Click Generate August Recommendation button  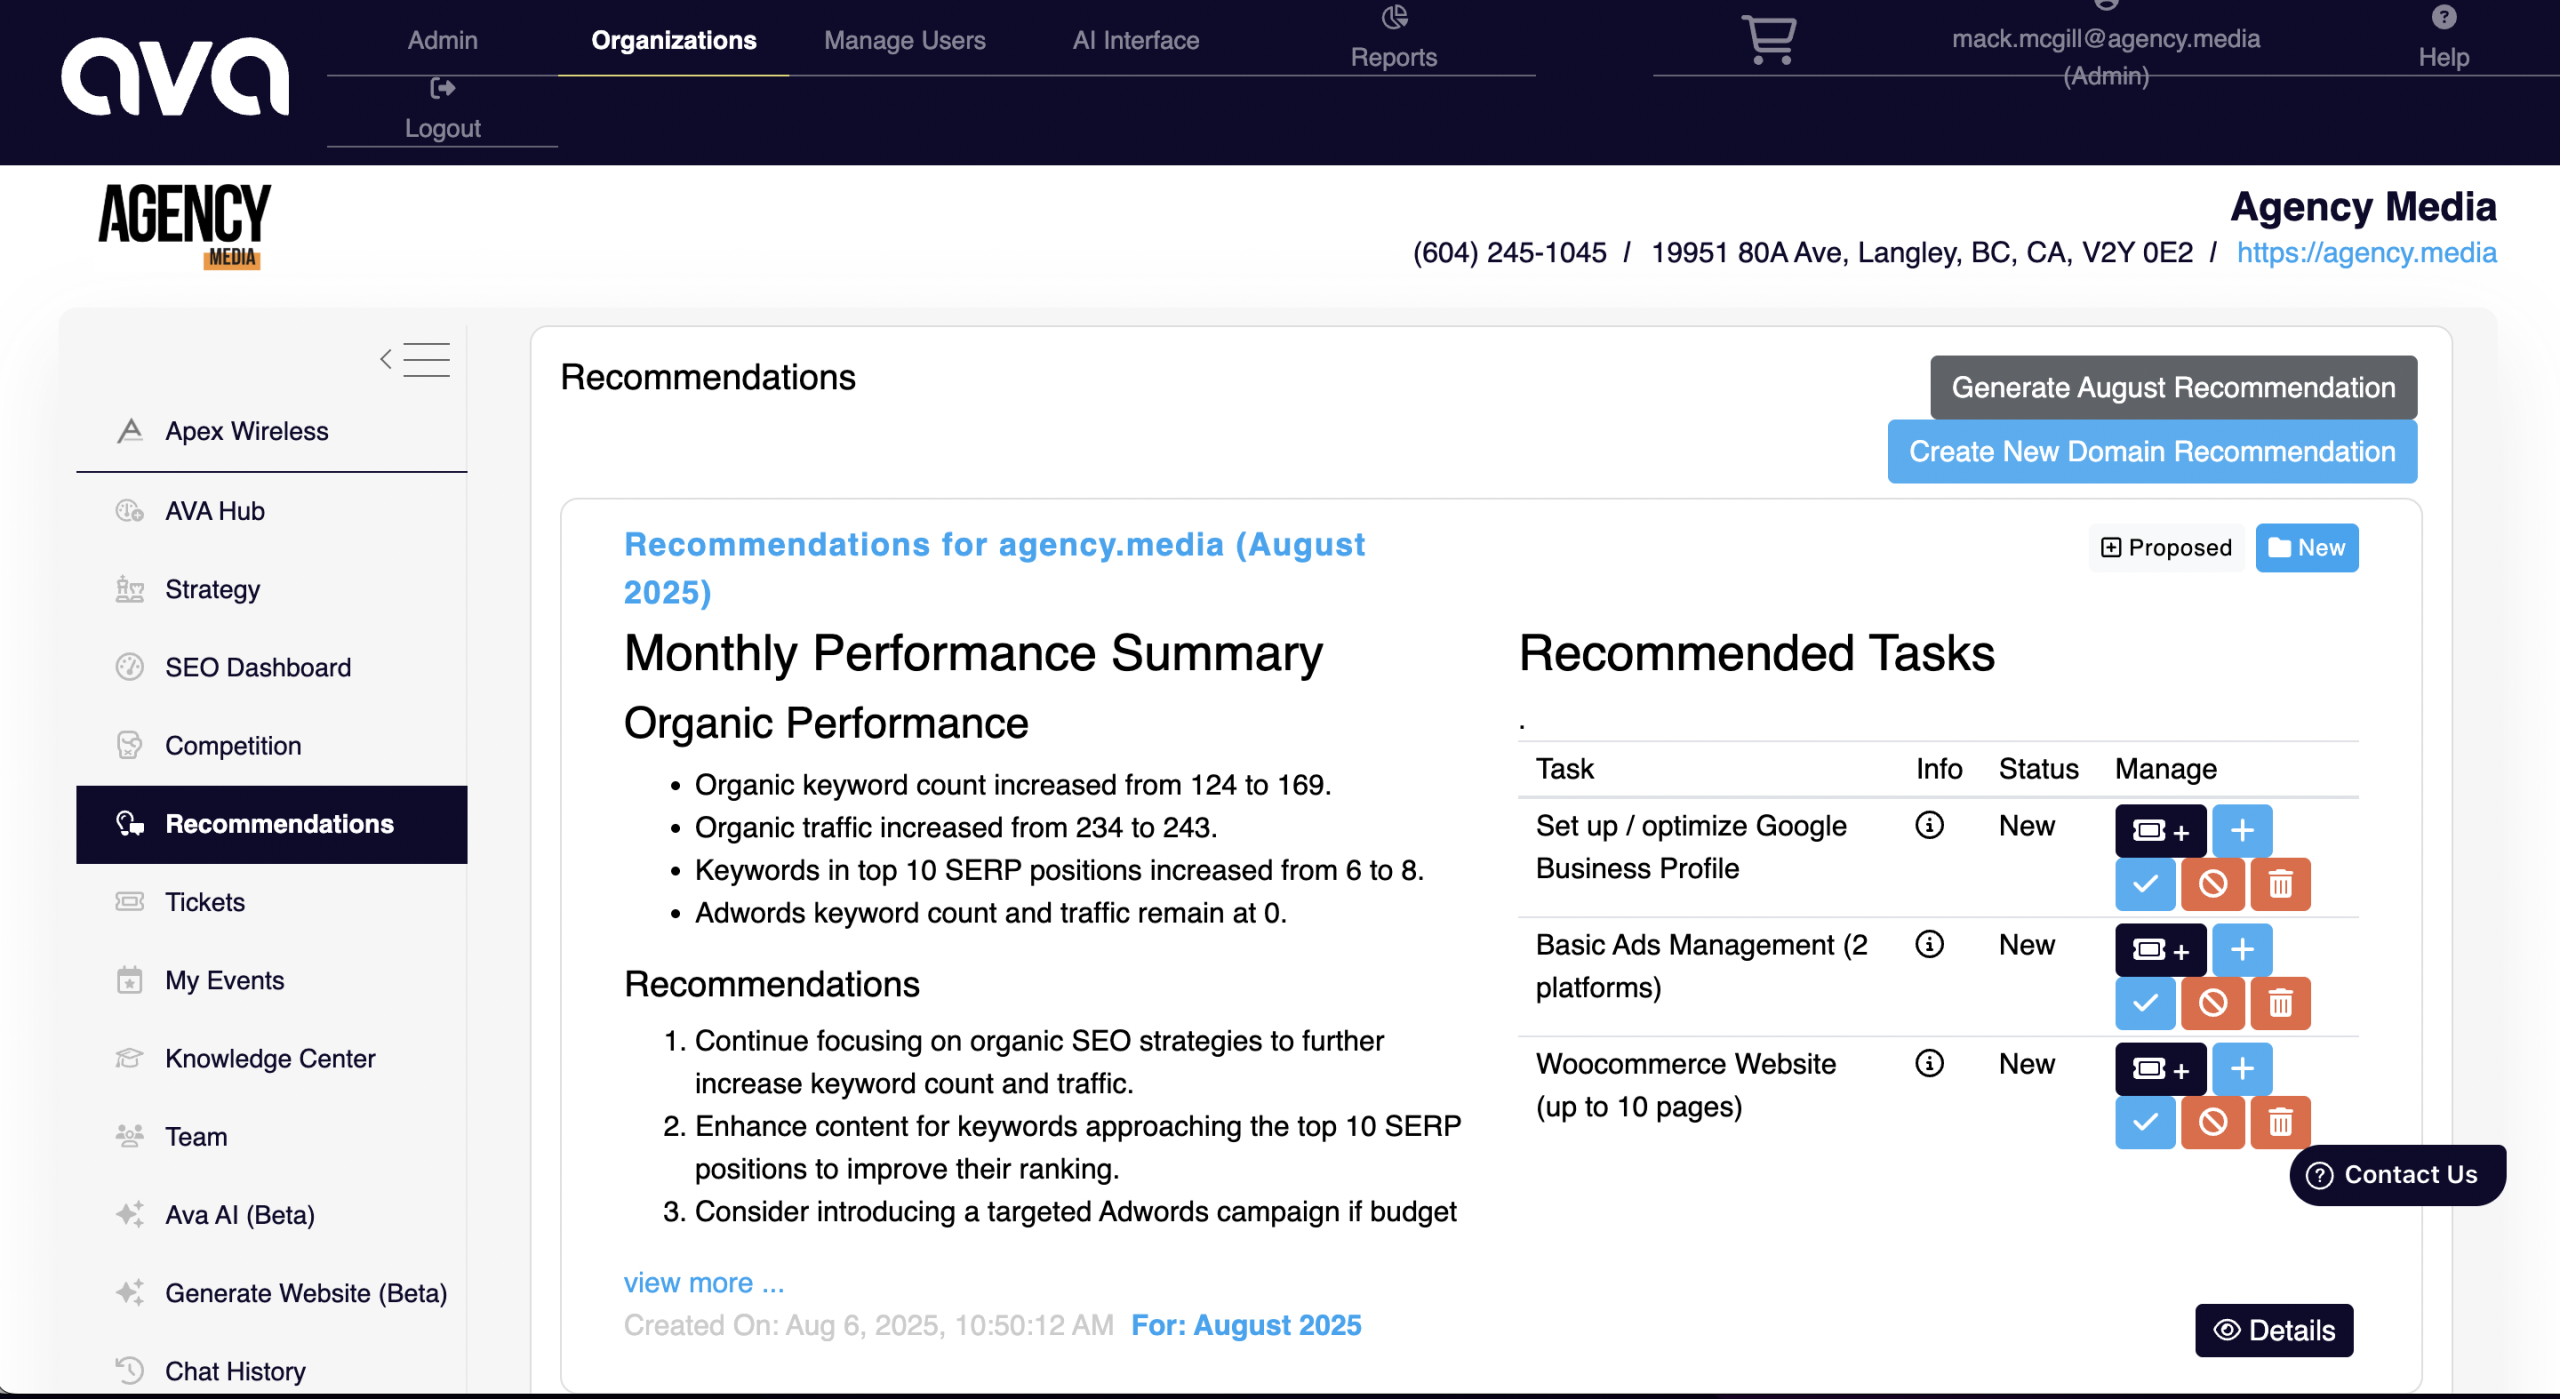[2173, 387]
